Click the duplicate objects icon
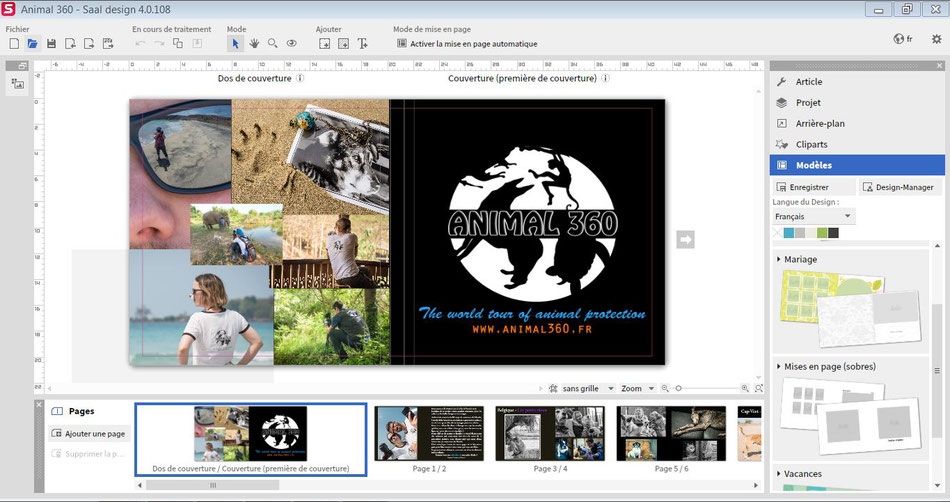950x502 pixels. (178, 44)
